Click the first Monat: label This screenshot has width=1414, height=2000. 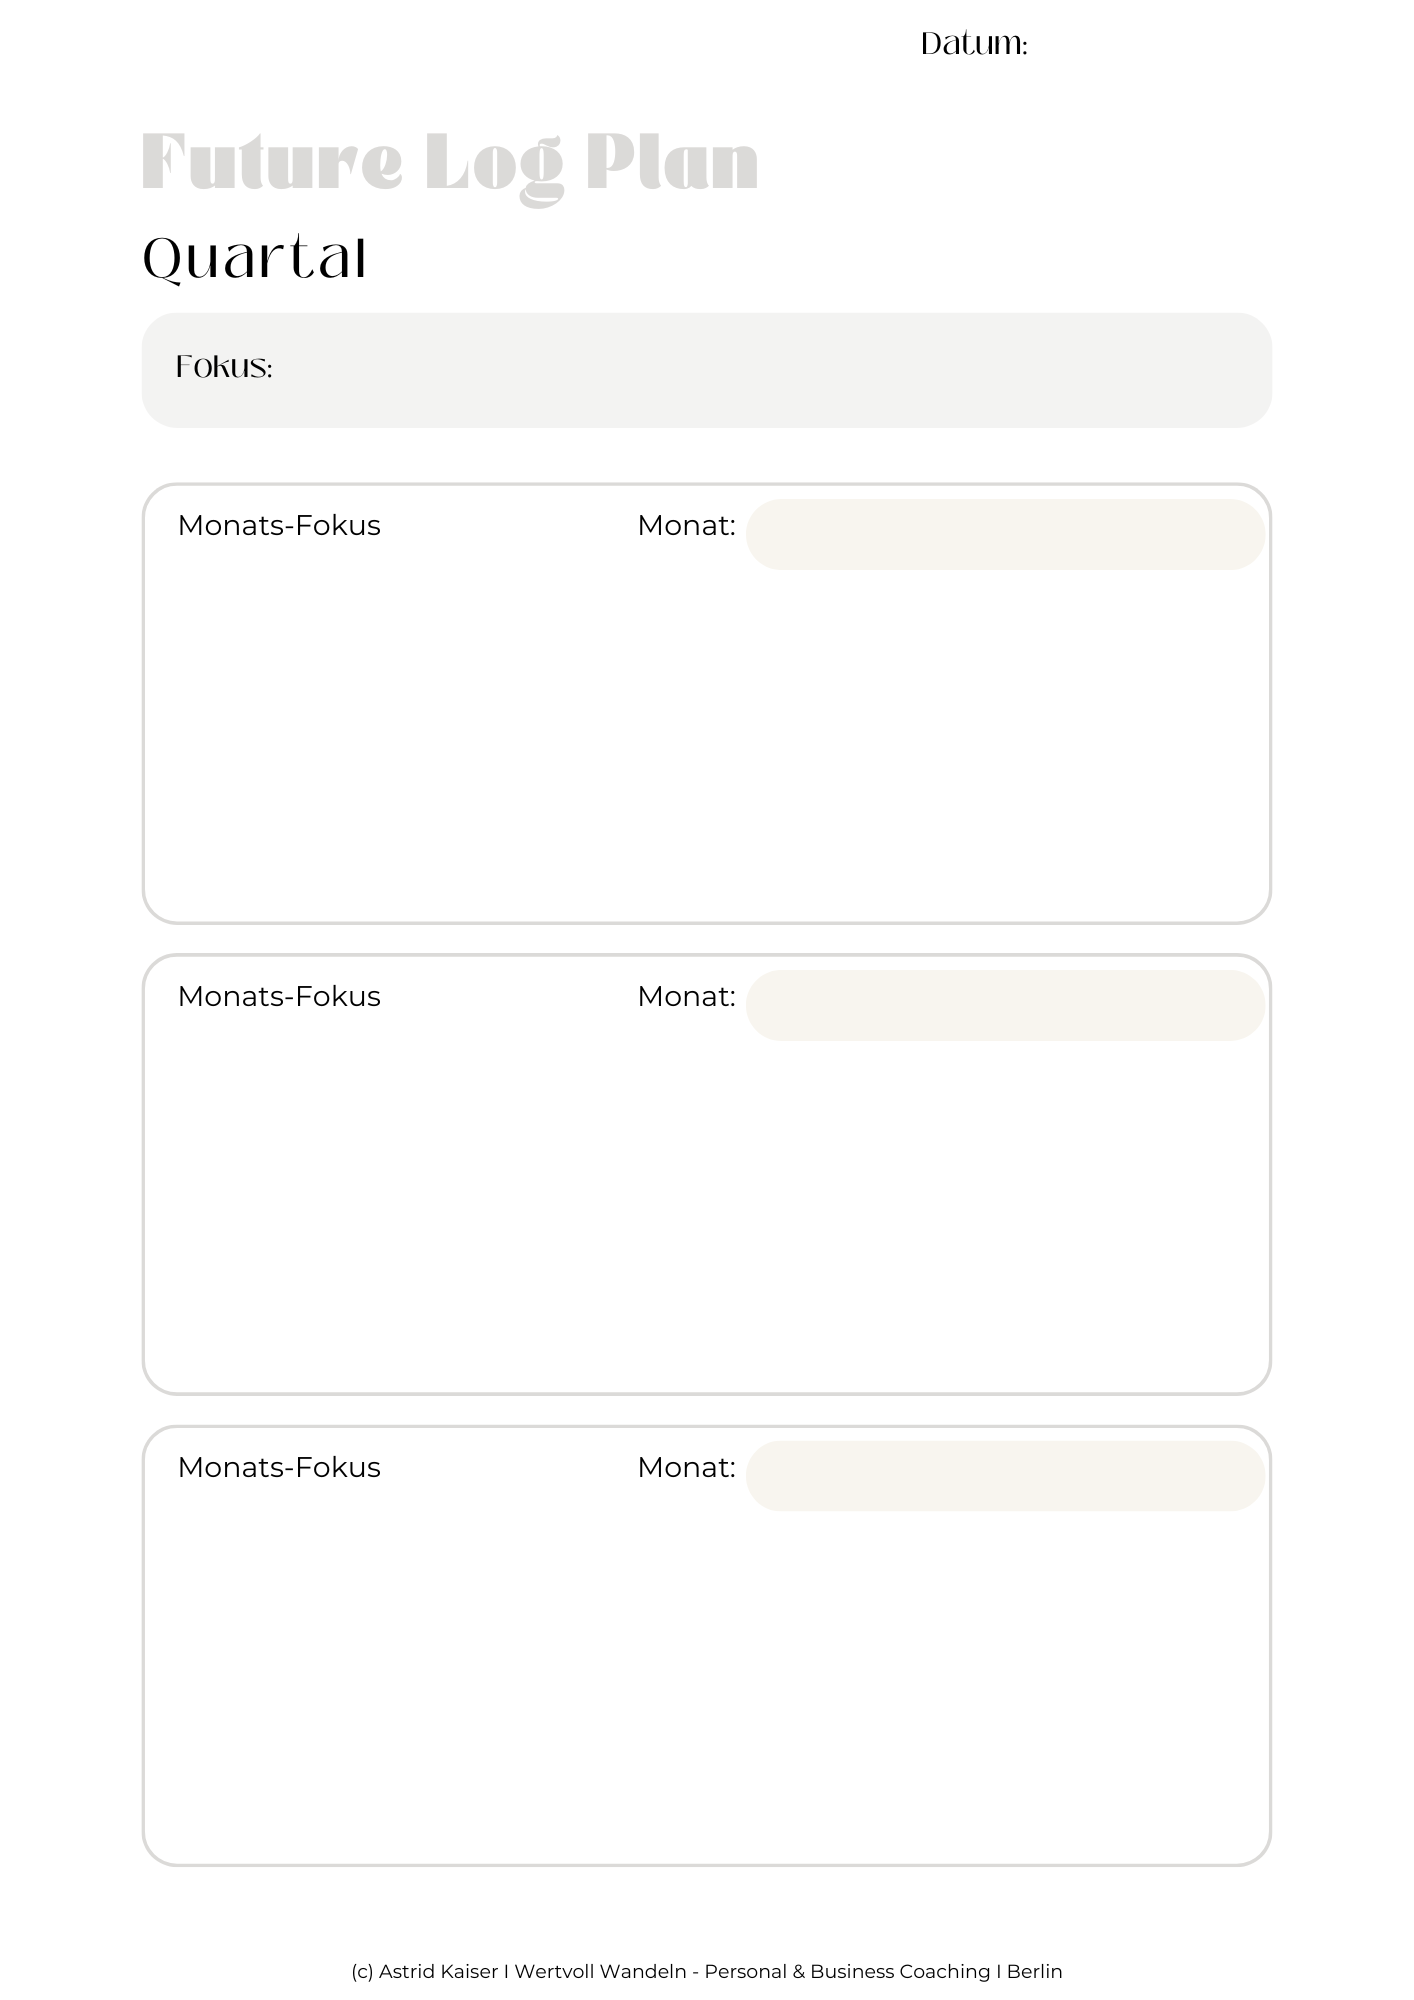click(x=686, y=525)
